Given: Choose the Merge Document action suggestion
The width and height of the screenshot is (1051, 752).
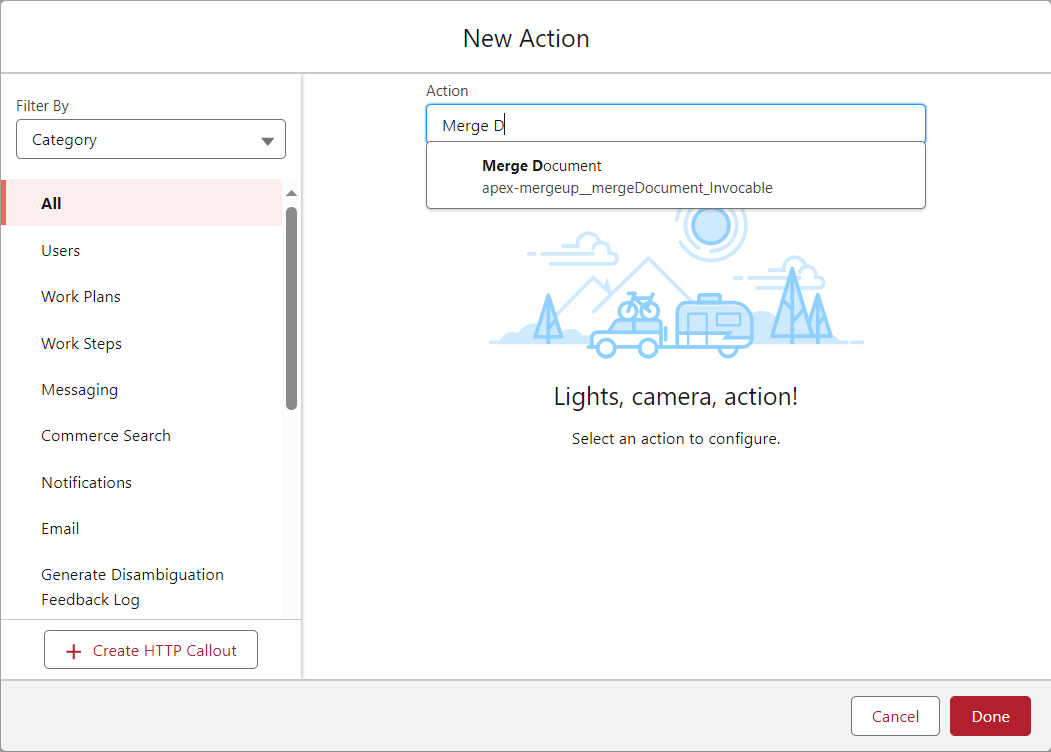Looking at the screenshot, I should (x=676, y=176).
